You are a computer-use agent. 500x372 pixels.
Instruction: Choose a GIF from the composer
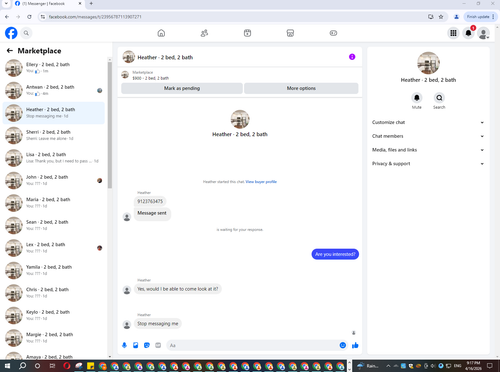tap(158, 345)
